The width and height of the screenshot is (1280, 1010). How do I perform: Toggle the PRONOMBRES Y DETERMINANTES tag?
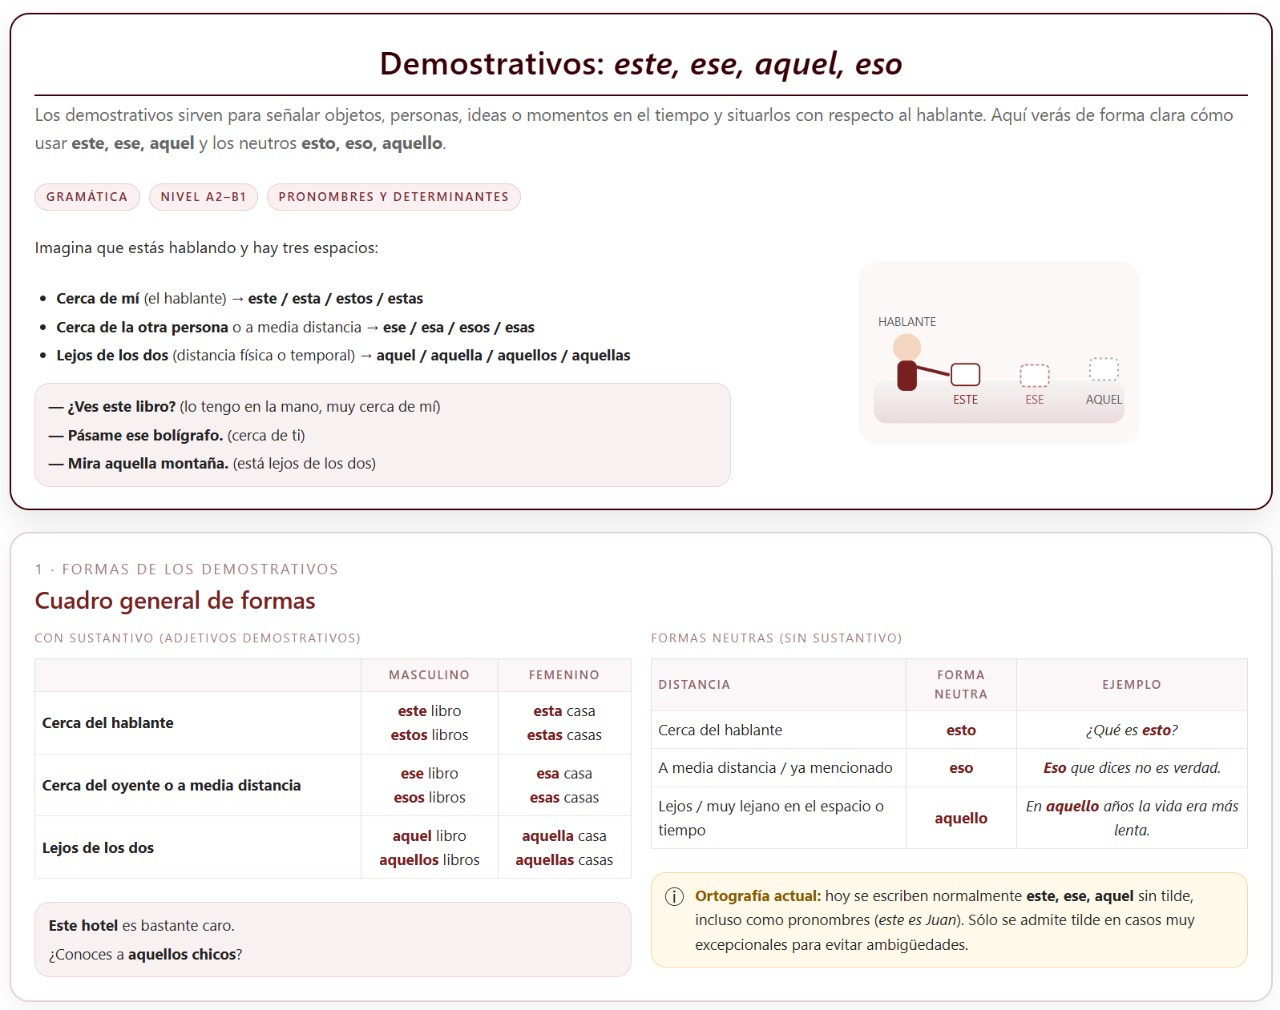coord(394,197)
